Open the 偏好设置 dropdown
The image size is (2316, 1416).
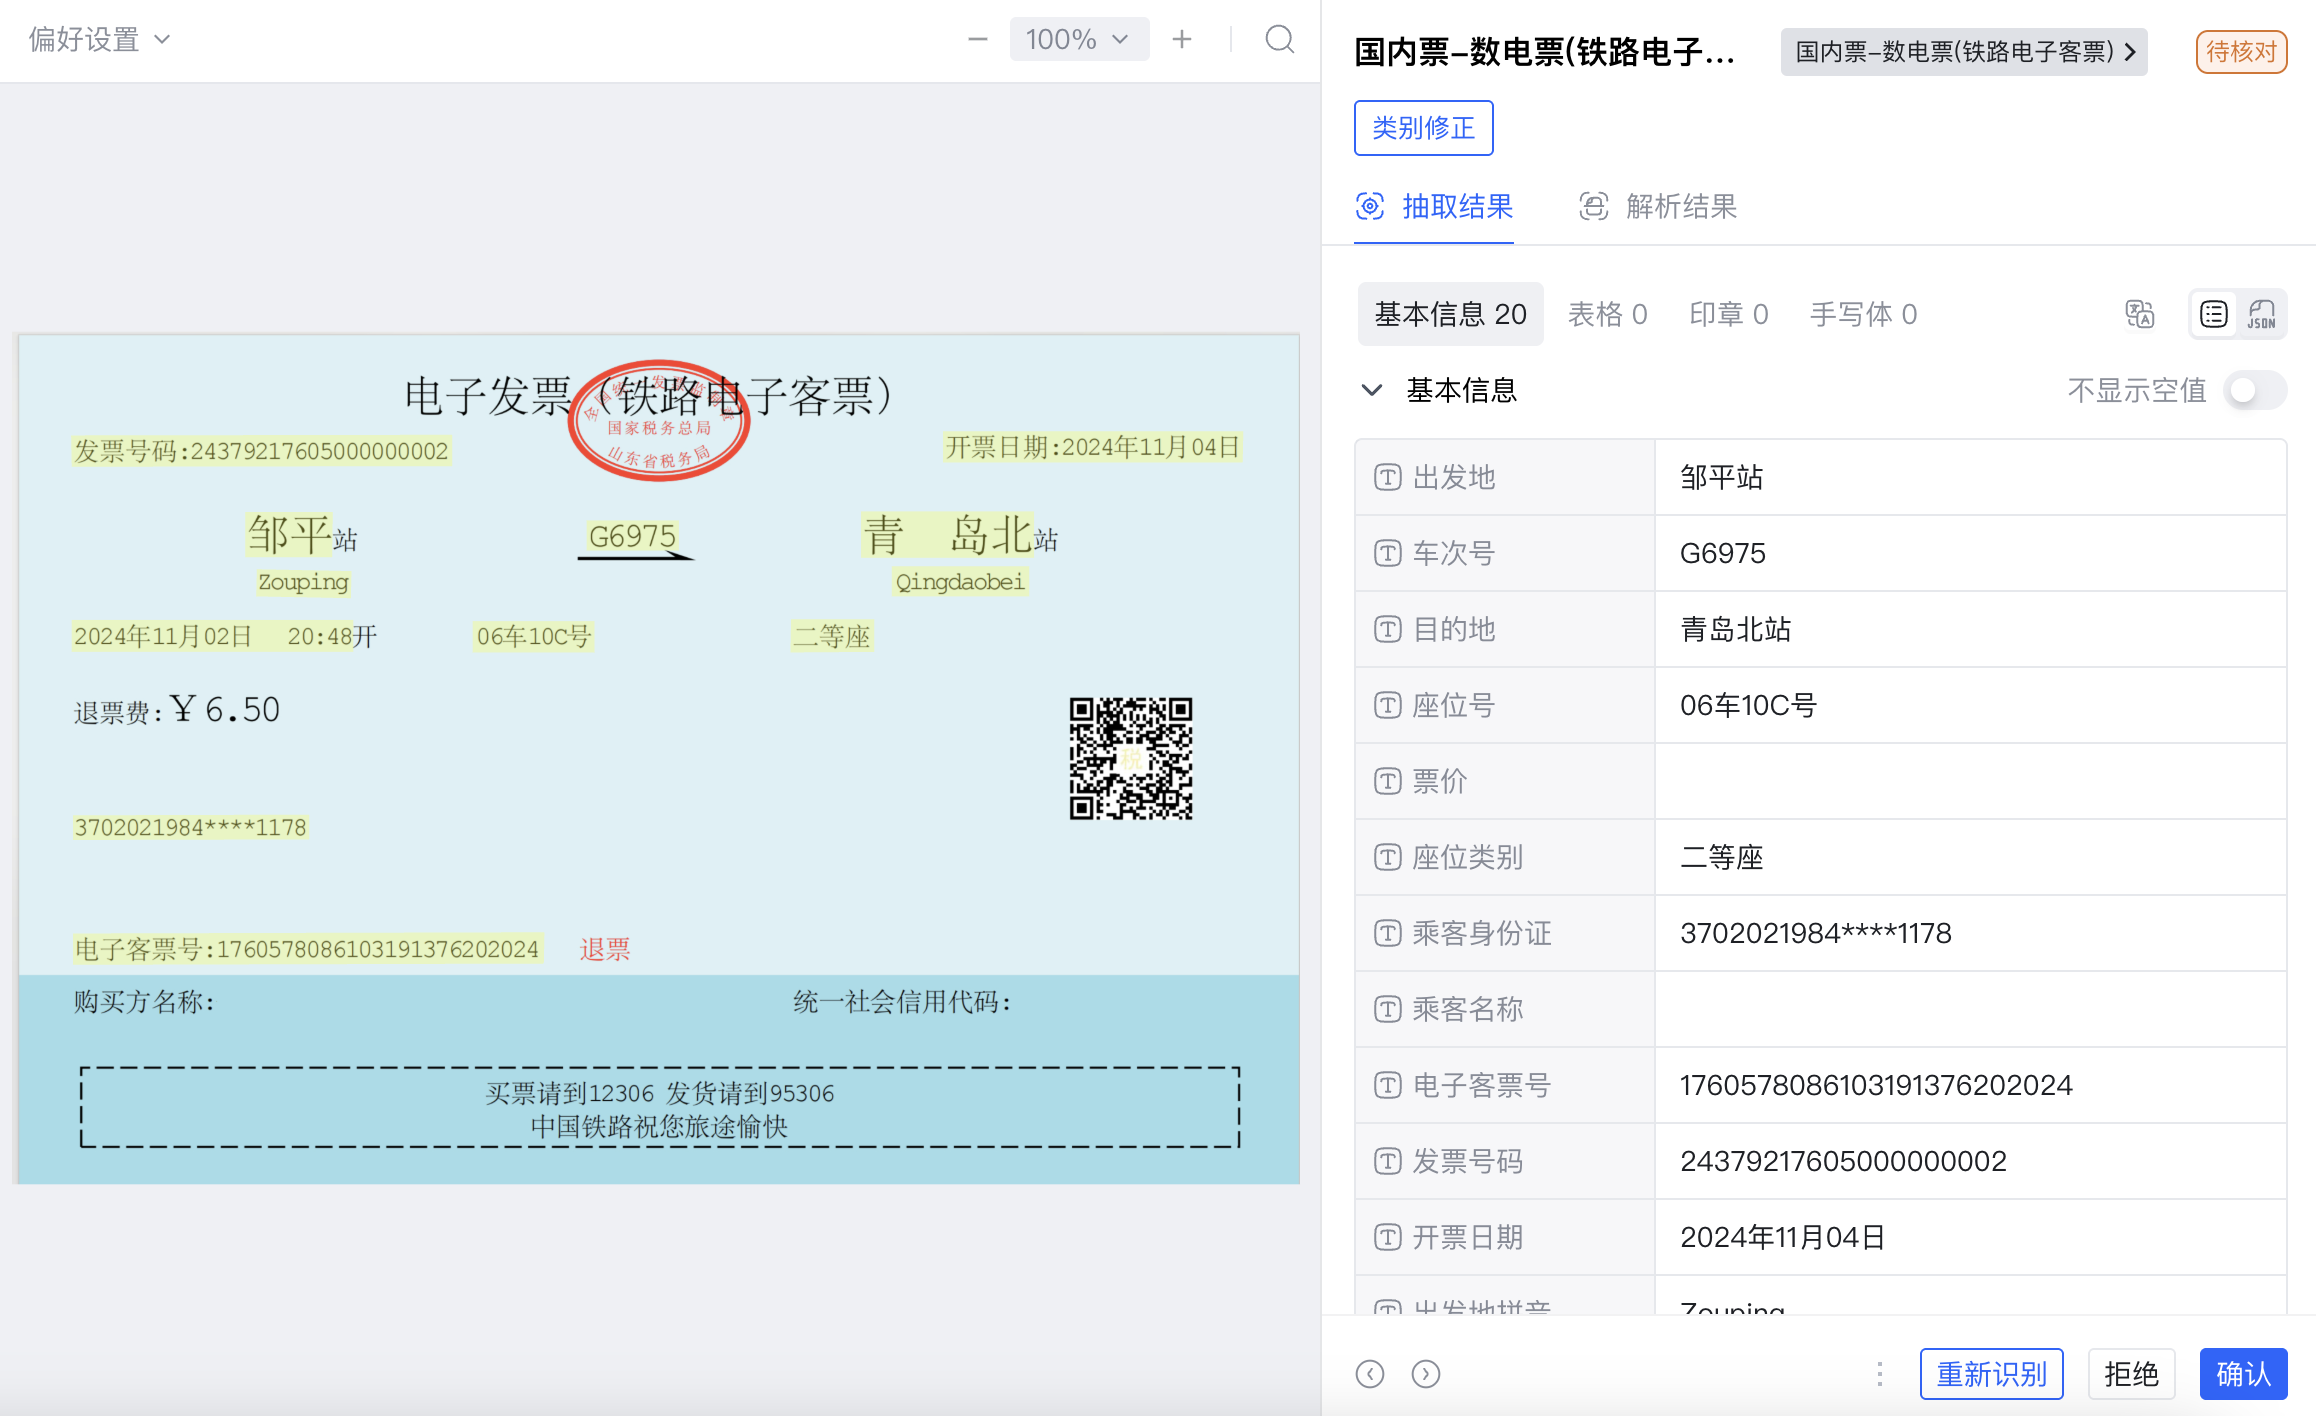(x=99, y=40)
